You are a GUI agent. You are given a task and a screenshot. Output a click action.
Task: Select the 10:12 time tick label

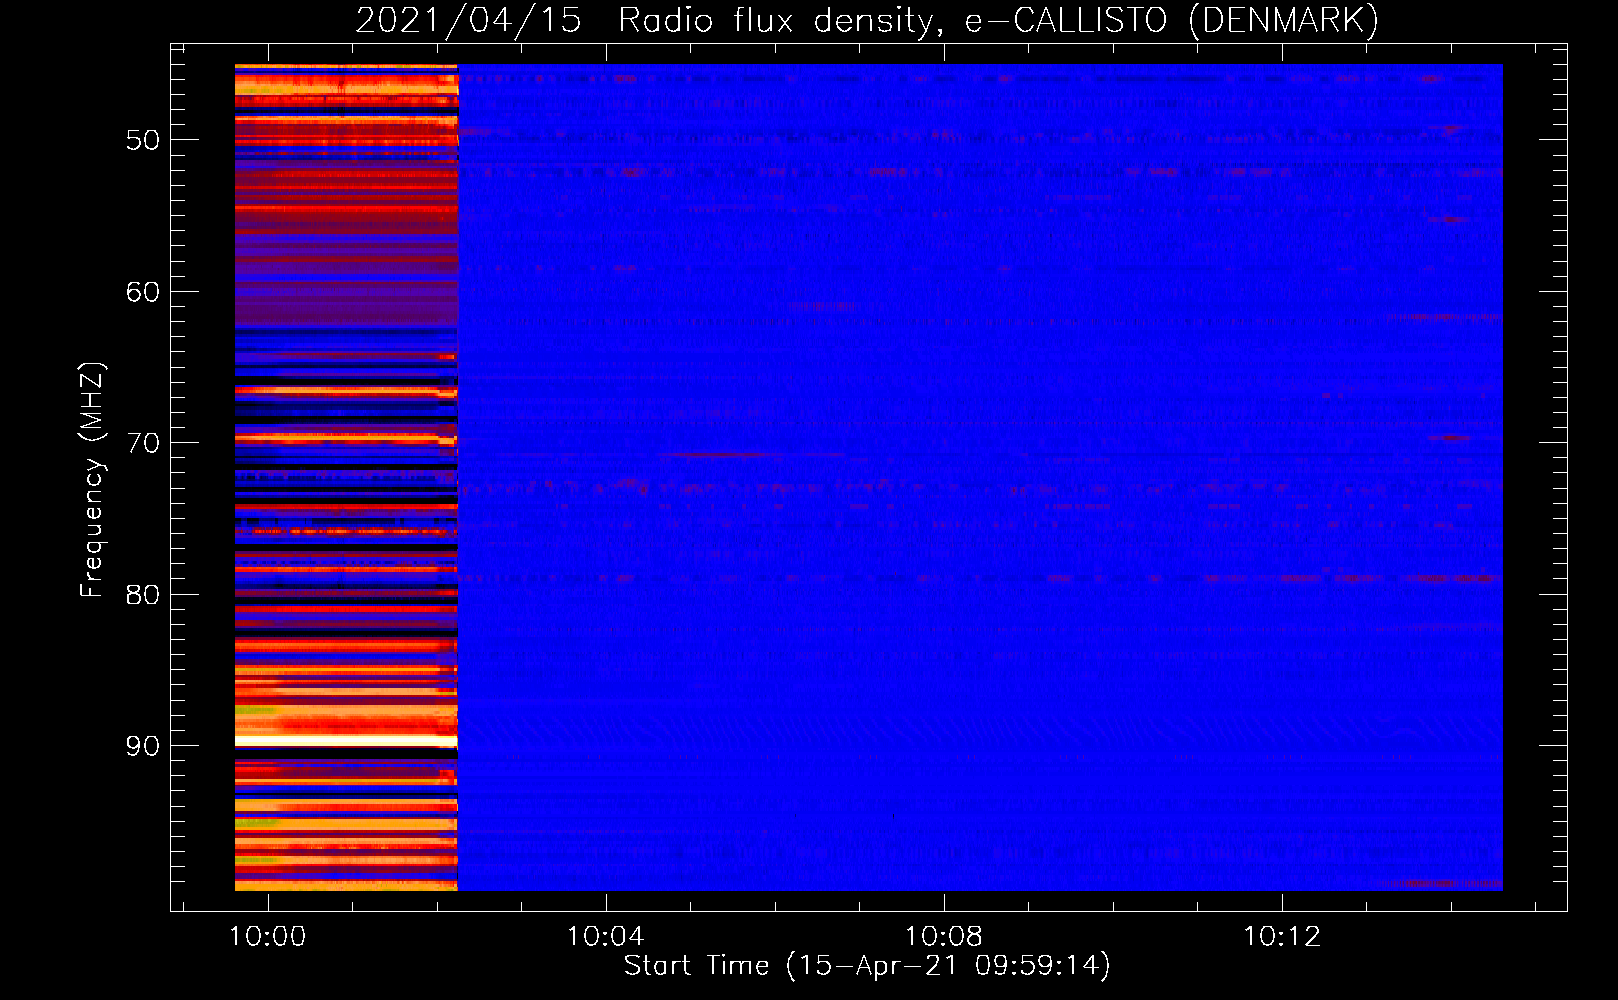point(1282,937)
